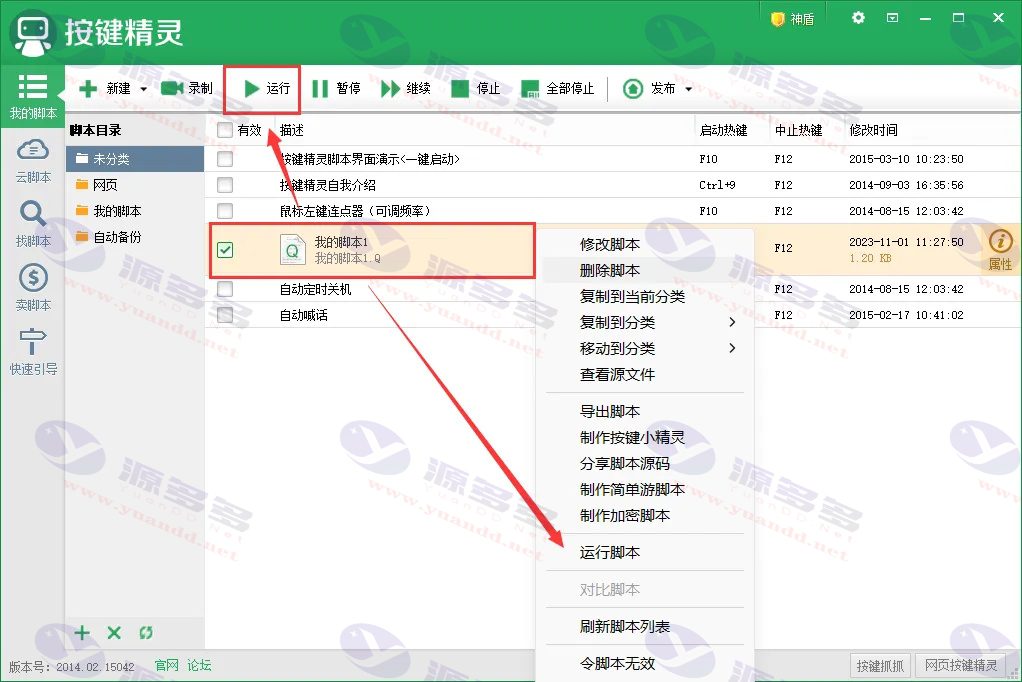Click the 发布 publish button
The width and height of the screenshot is (1022, 682).
point(649,88)
